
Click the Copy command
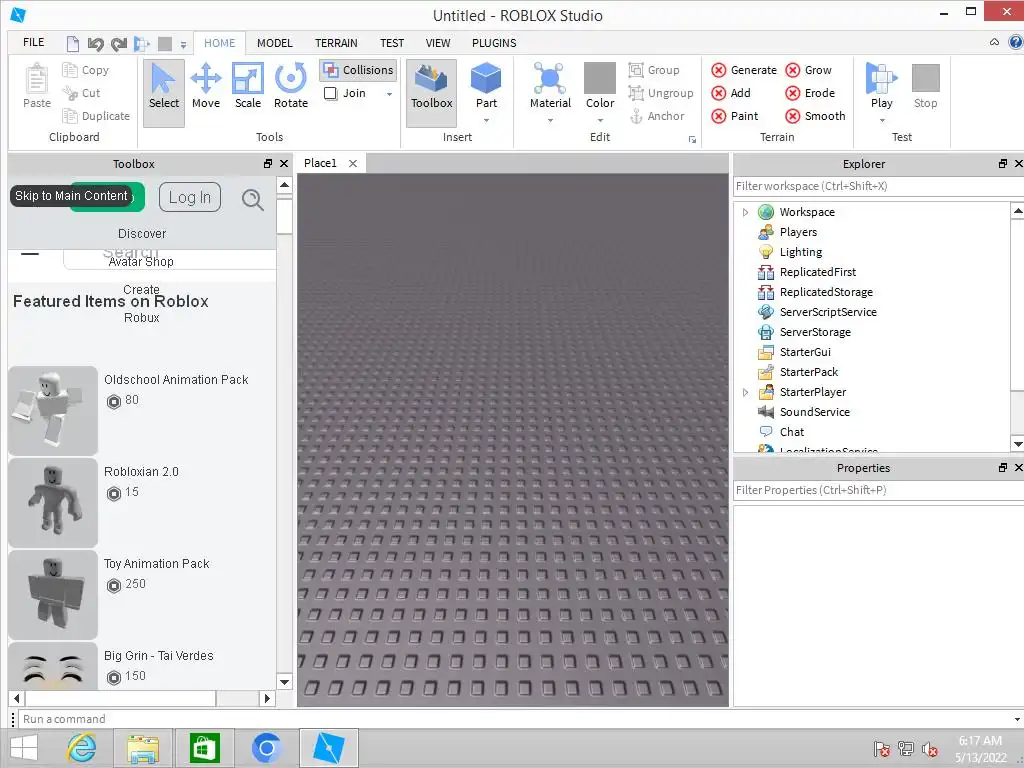(x=86, y=70)
